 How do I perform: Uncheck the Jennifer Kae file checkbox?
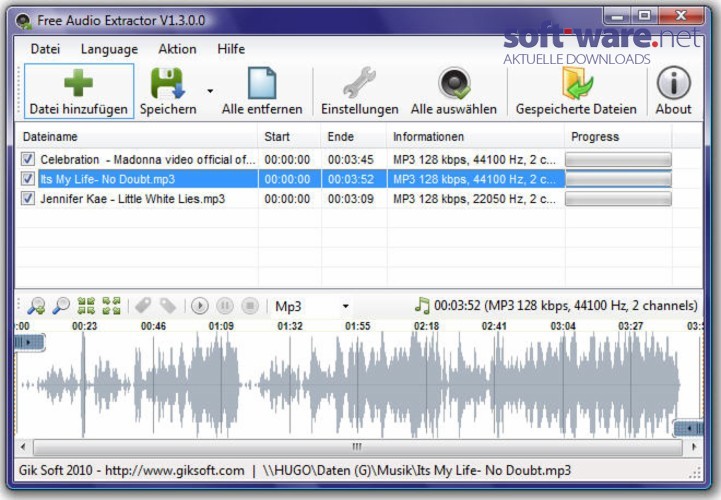coord(28,198)
